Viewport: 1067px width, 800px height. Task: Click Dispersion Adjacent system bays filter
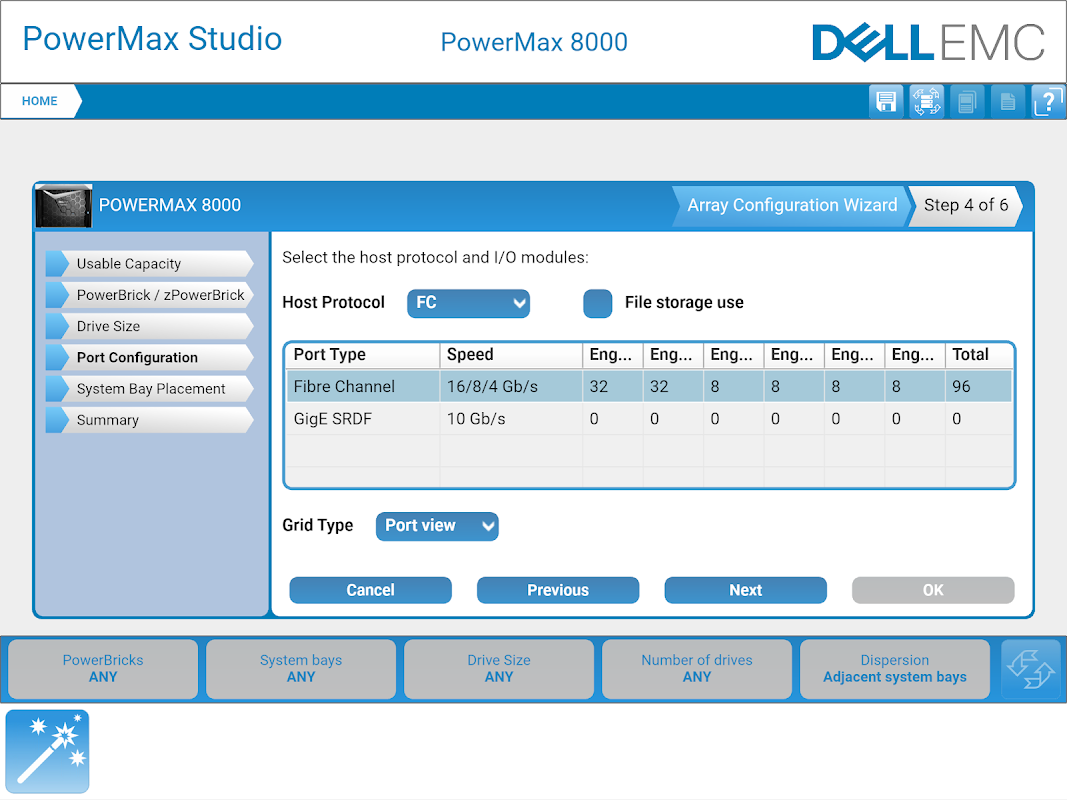895,669
